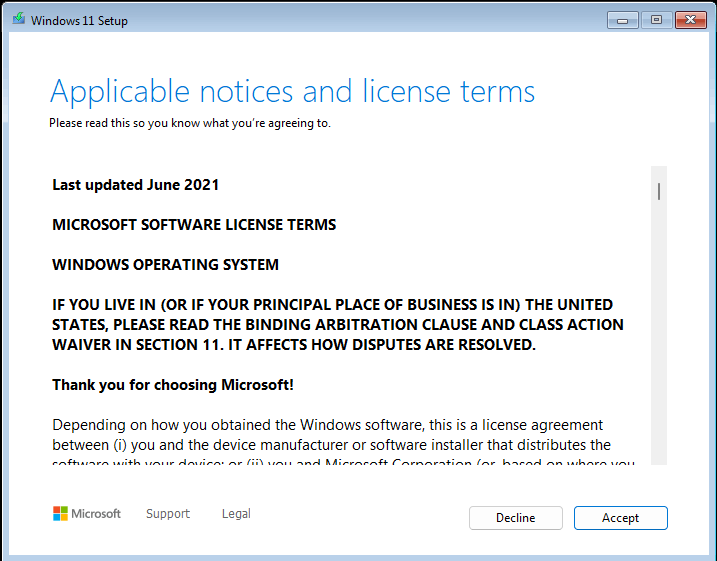This screenshot has width=717, height=561.
Task: Click the 'Windows 11 Setup' title text
Action: tap(79, 21)
